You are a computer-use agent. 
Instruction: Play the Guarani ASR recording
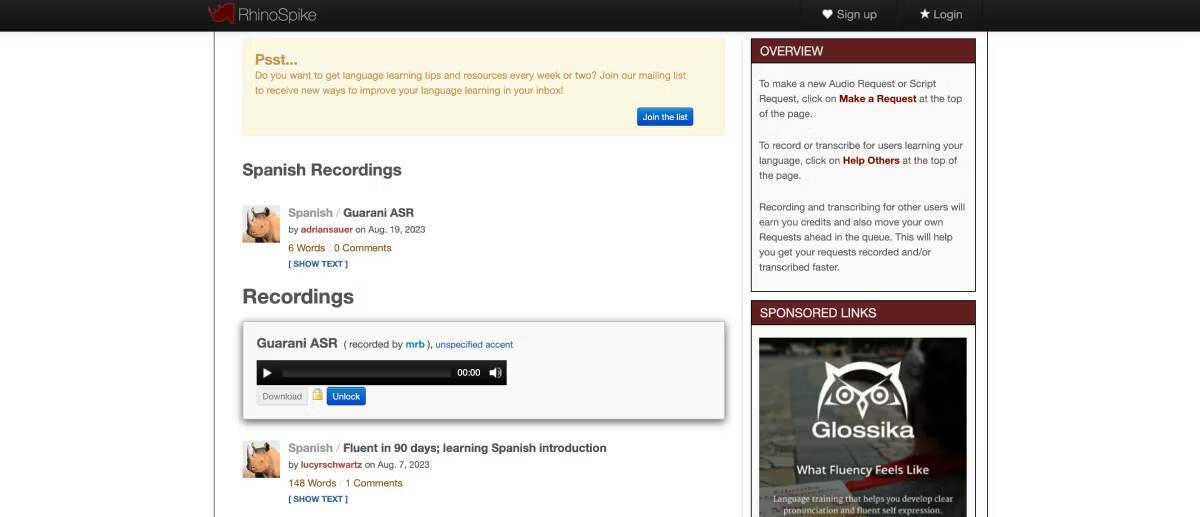point(267,373)
